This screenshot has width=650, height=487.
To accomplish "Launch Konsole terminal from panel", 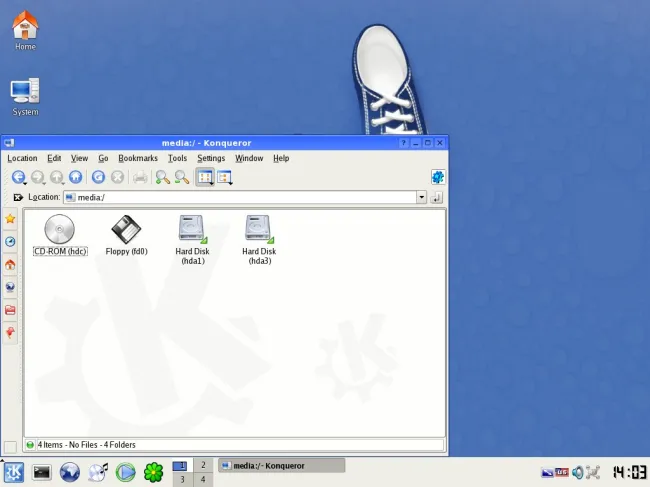I will point(42,472).
